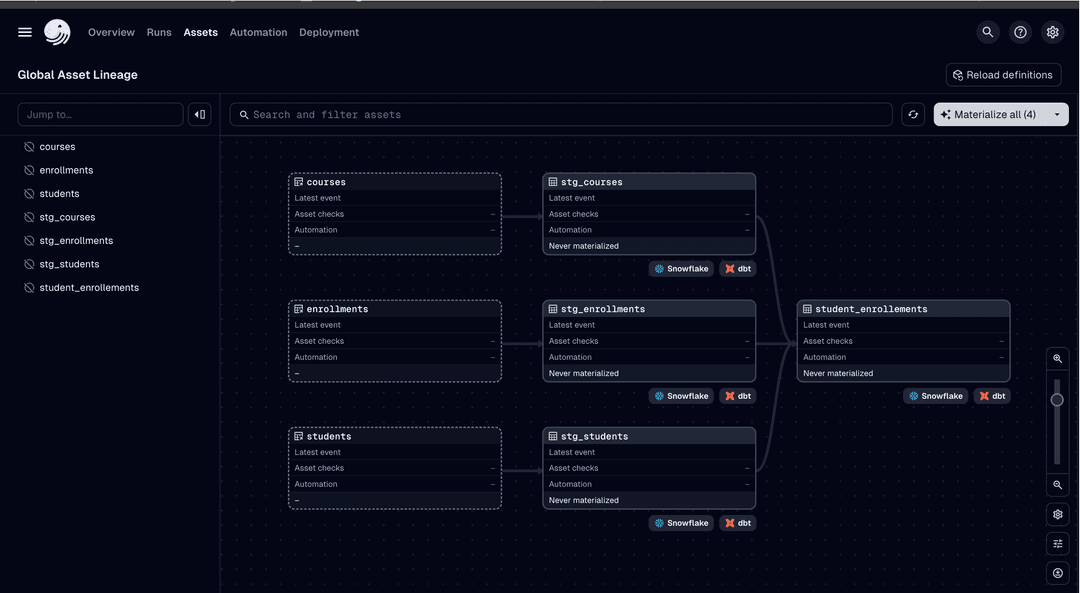This screenshot has width=1080, height=593.
Task: Click the Materialize all (4) button
Action: click(993, 114)
